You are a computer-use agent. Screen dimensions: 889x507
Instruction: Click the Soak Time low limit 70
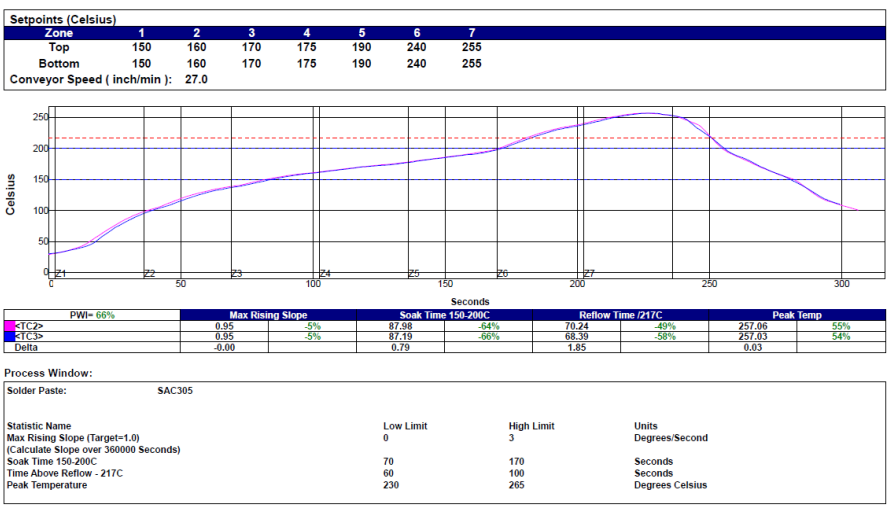[x=388, y=462]
